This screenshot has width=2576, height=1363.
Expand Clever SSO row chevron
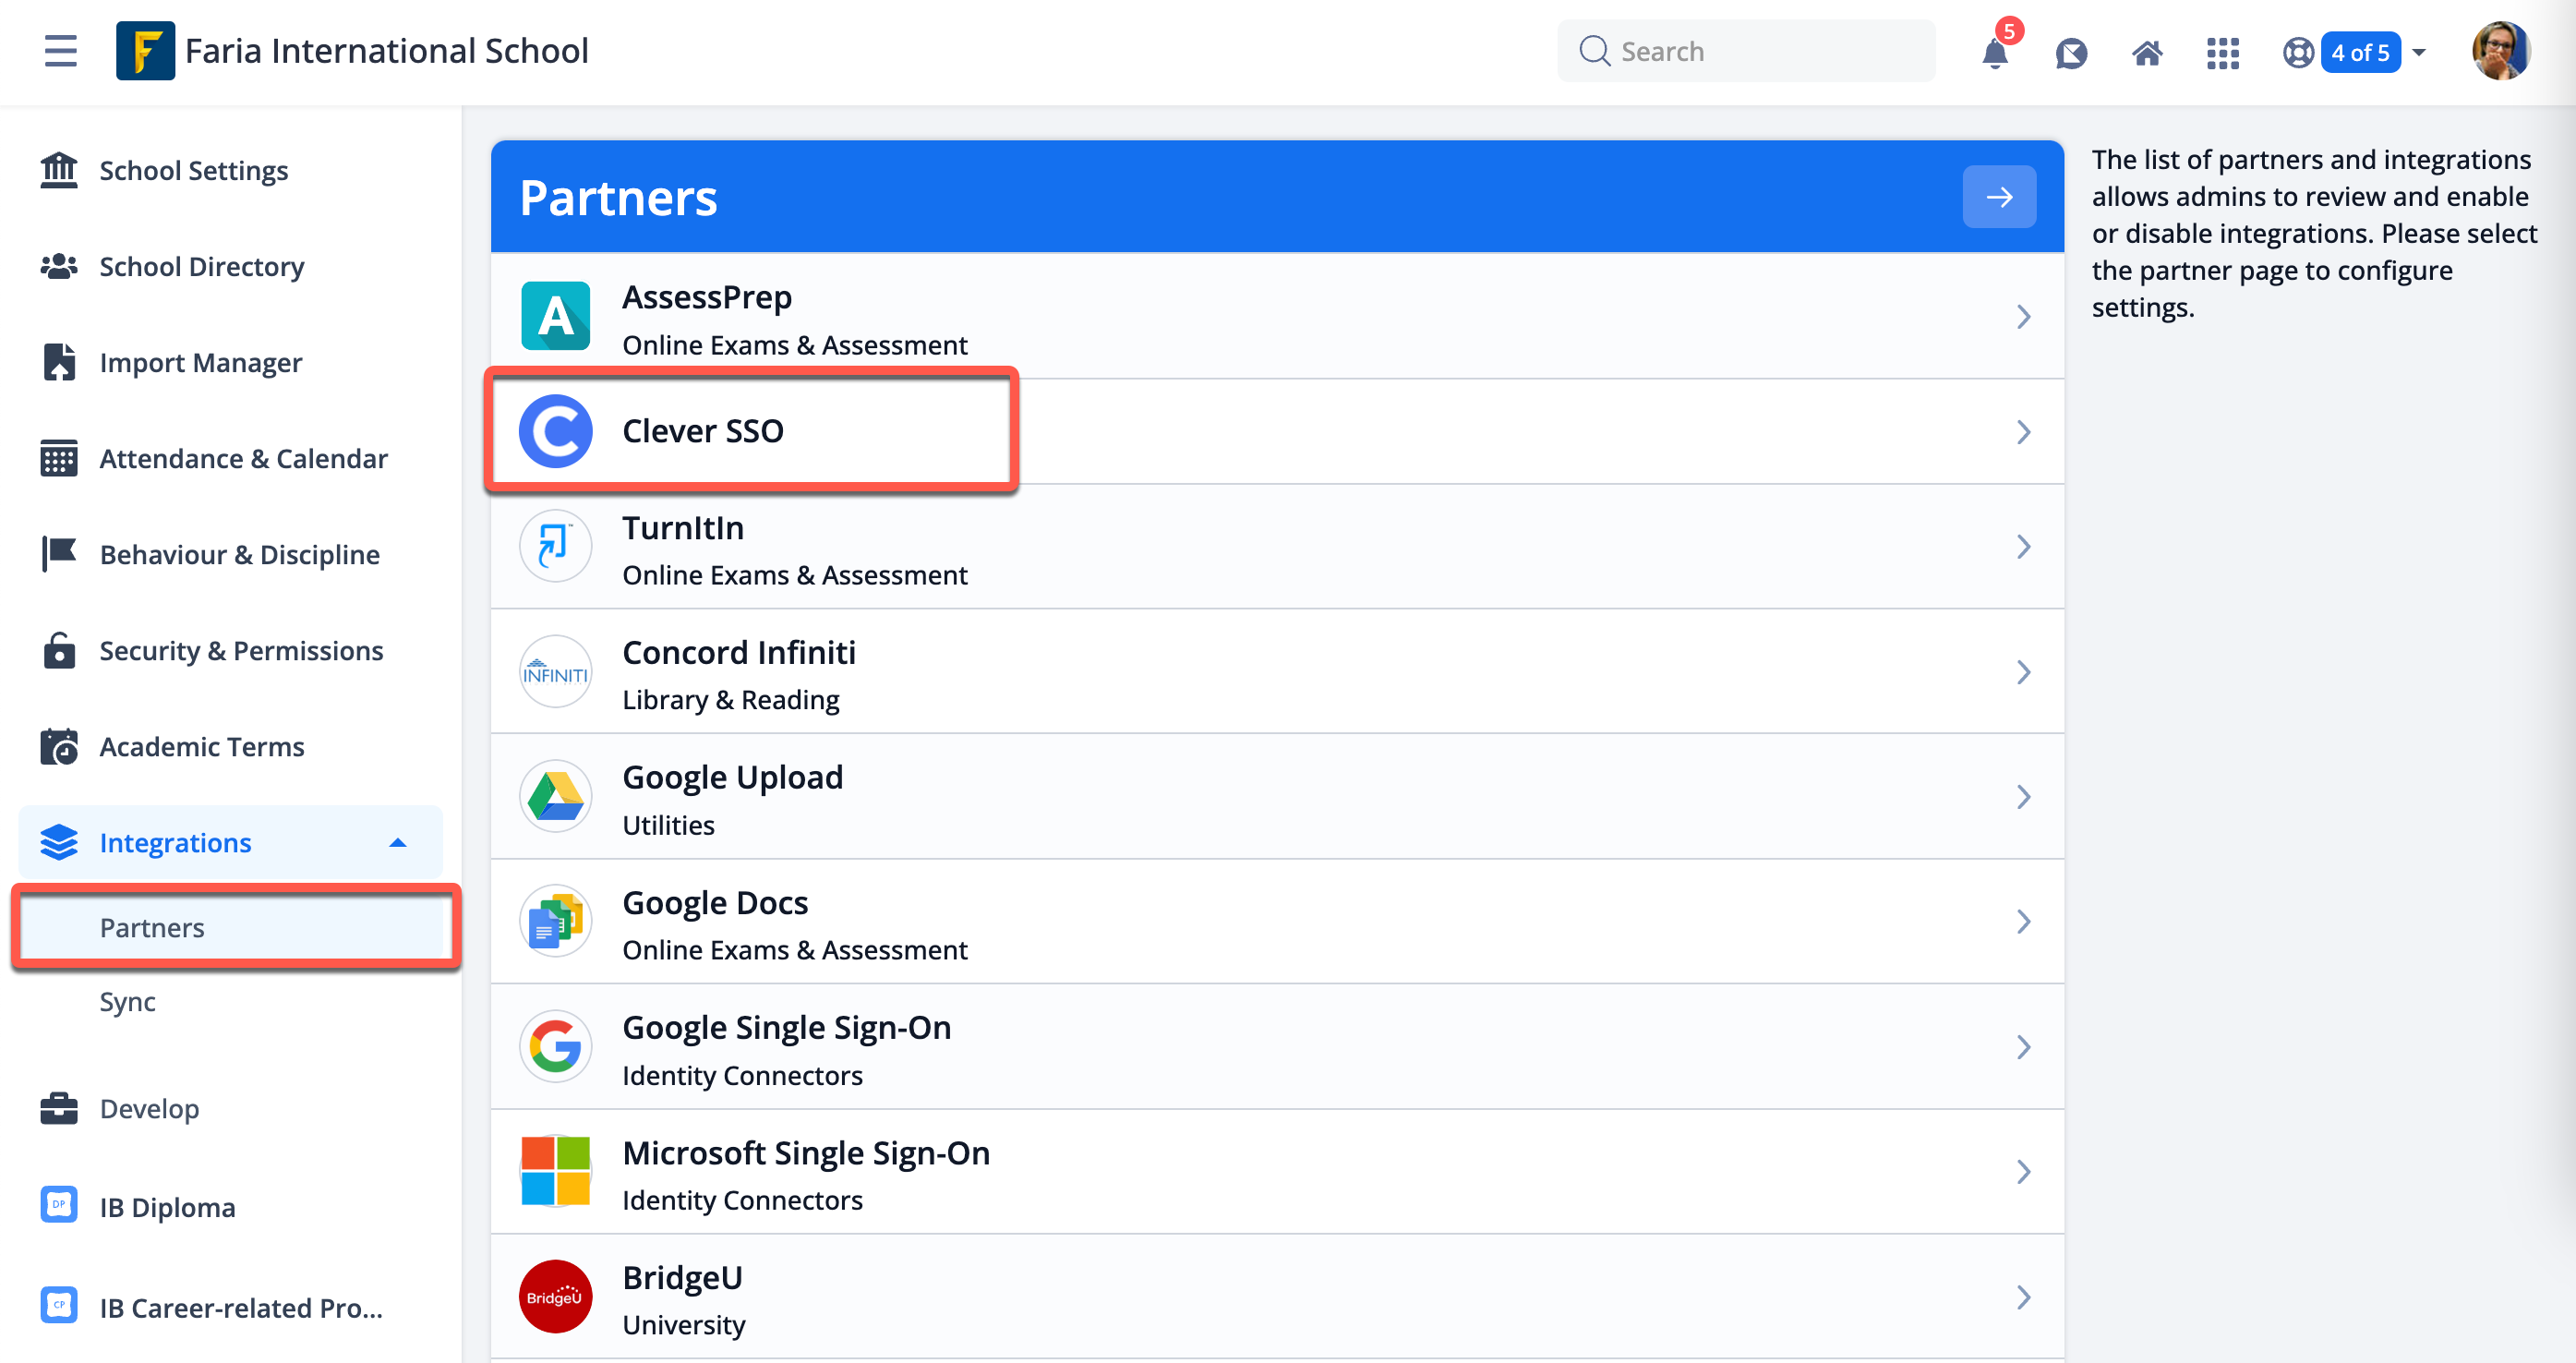pos(2024,432)
